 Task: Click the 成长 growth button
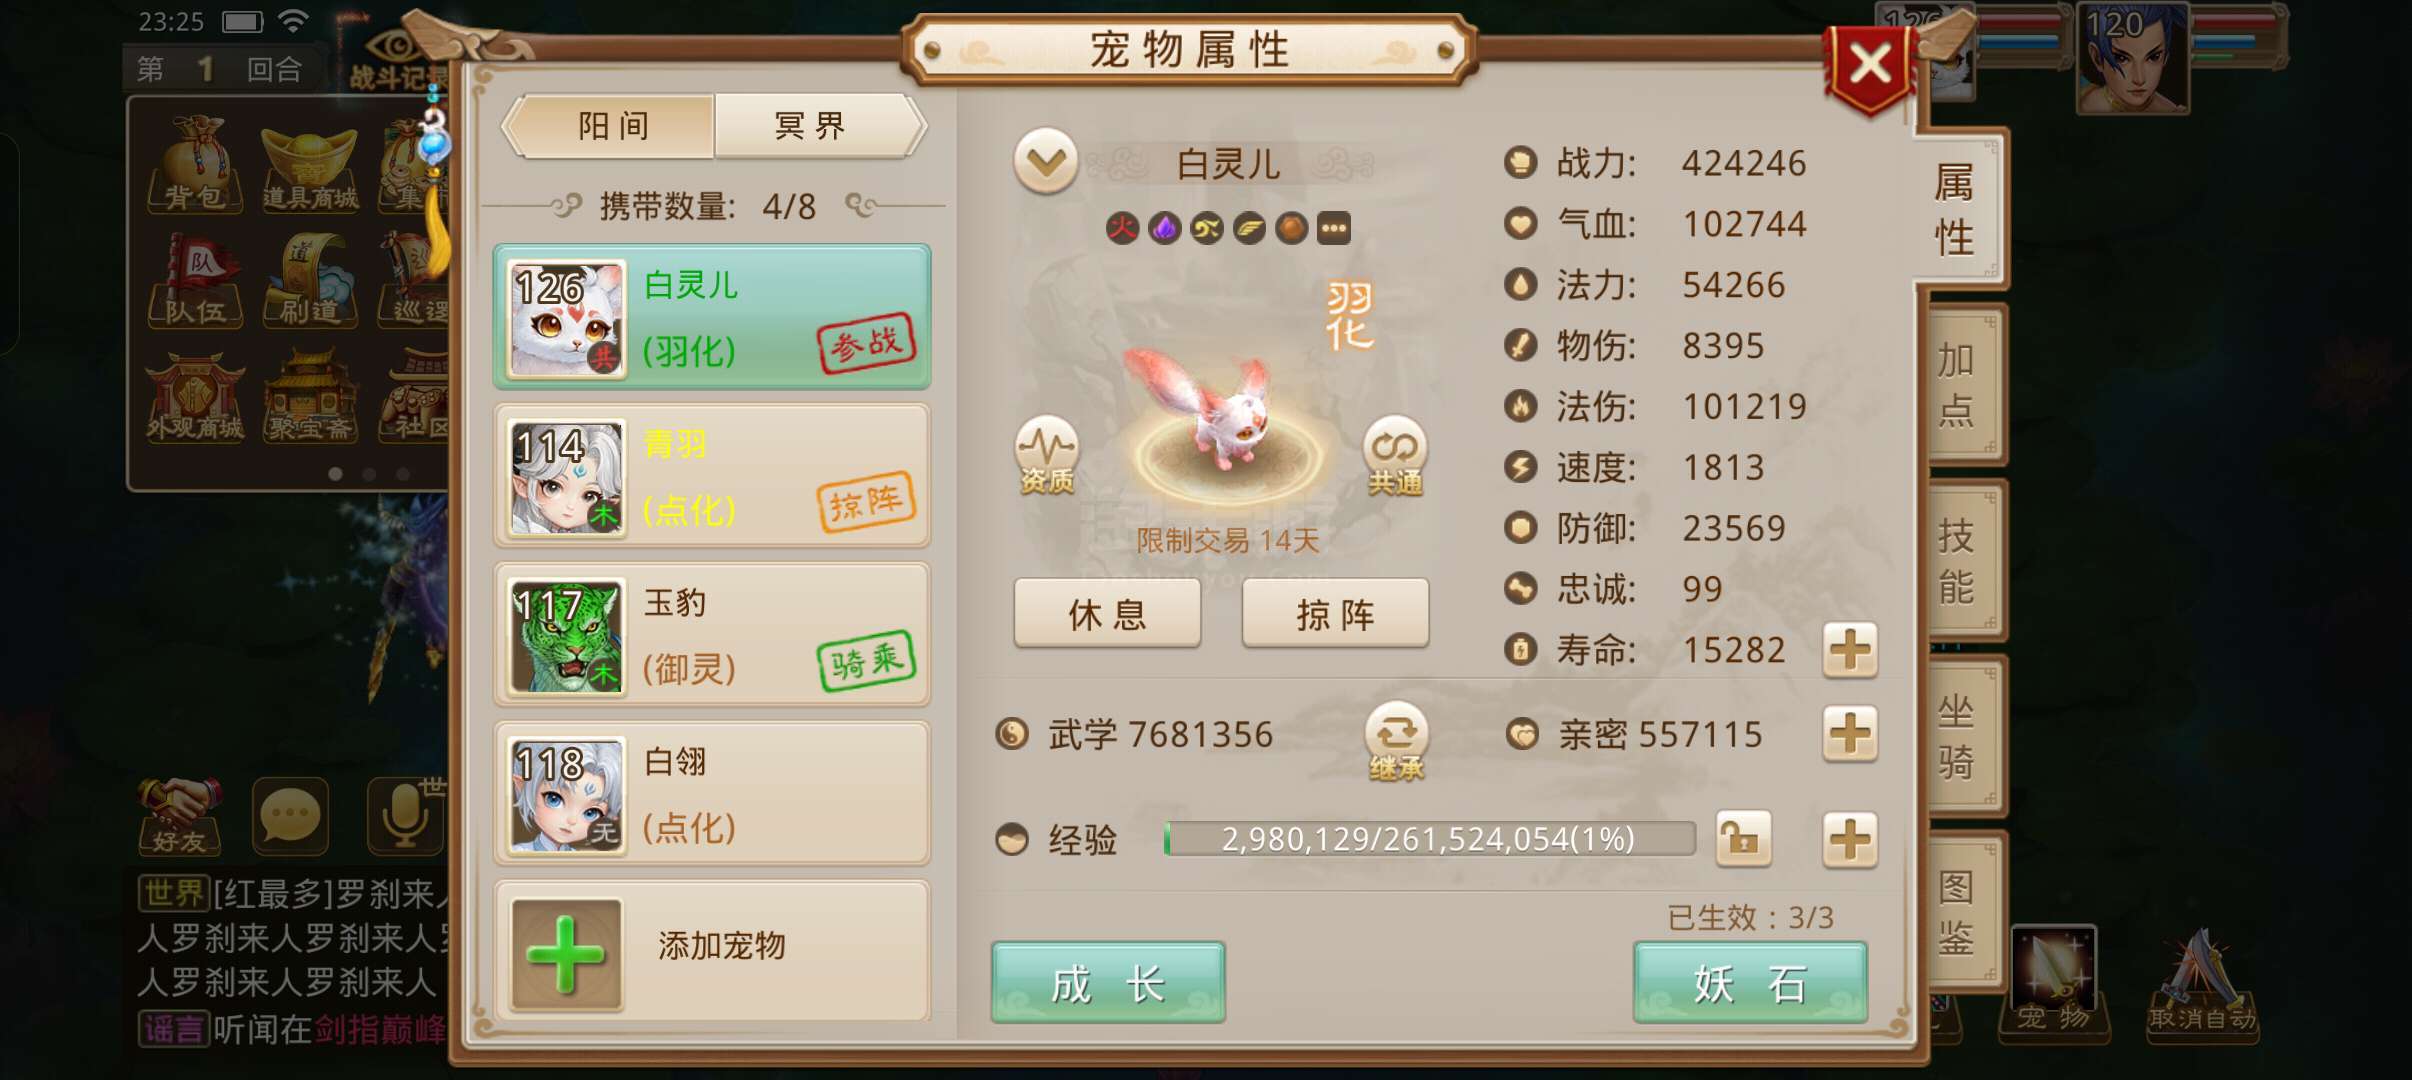click(x=1108, y=983)
